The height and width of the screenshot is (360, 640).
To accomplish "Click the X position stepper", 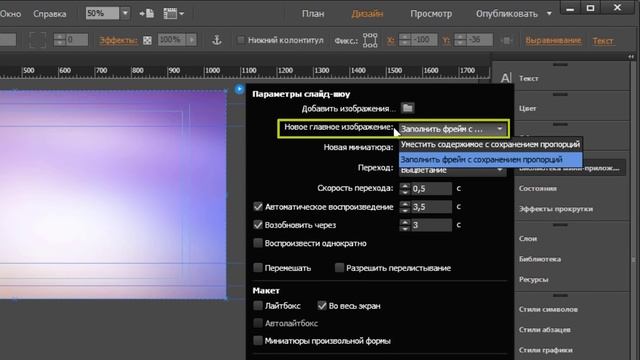I will click(404, 40).
